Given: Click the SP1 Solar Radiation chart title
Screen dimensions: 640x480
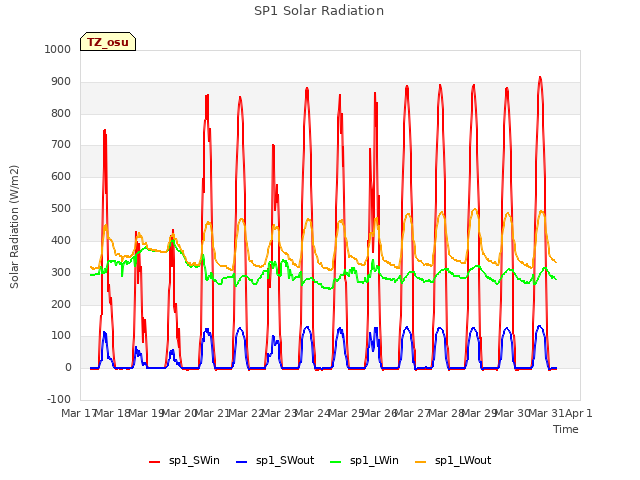Looking at the screenshot, I should tap(319, 11).
